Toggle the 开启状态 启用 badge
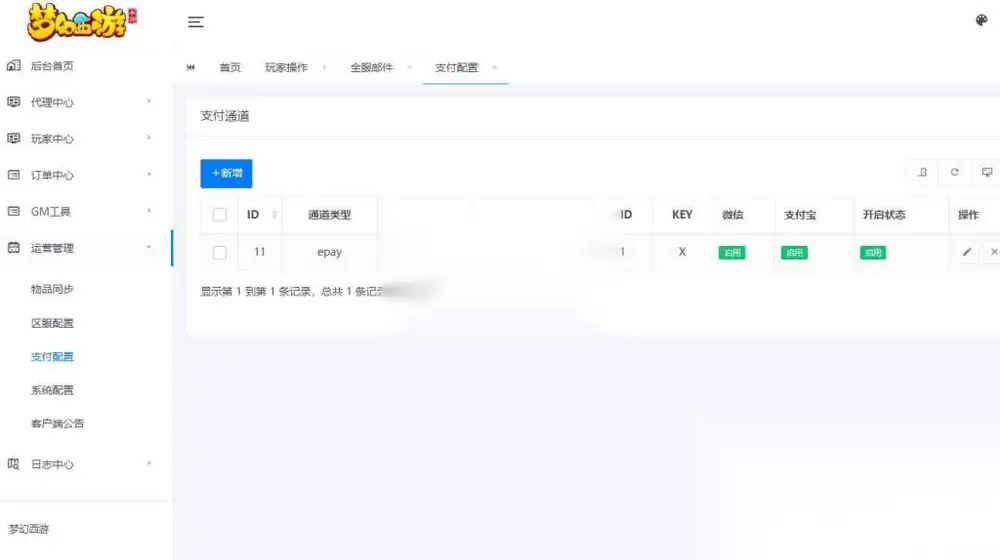The height and width of the screenshot is (560, 1000). point(872,253)
